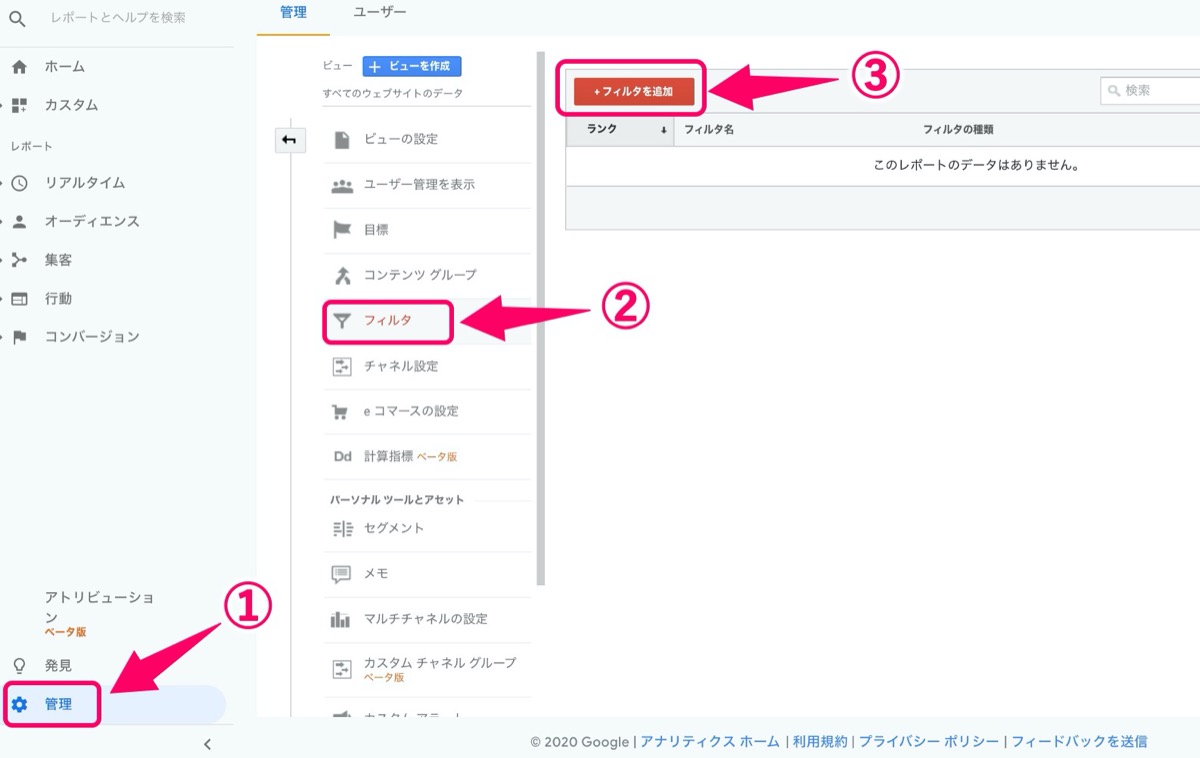
Task: Expand the リアルタイム report section
Action: click(x=3, y=183)
